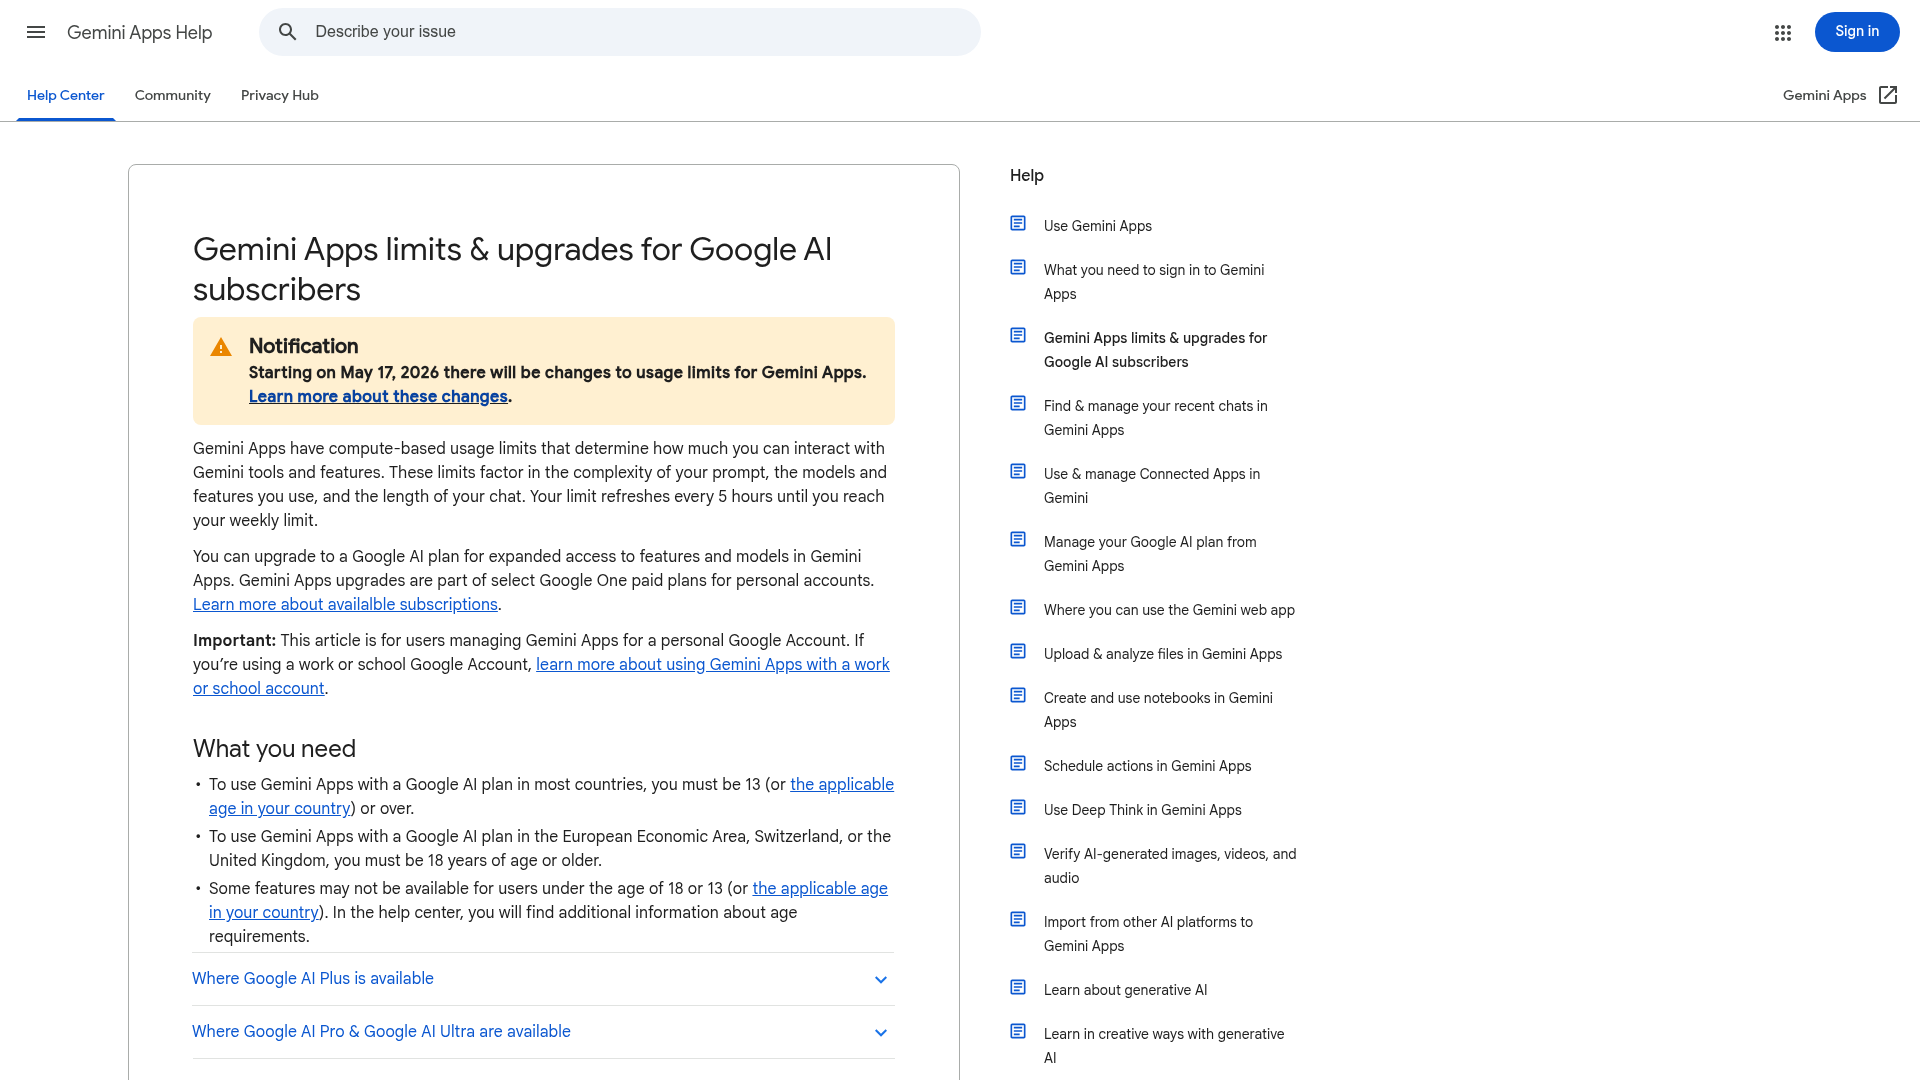Viewport: 1920px width, 1080px height.
Task: Expand Where Google AI Plus is available
Action: 543,979
